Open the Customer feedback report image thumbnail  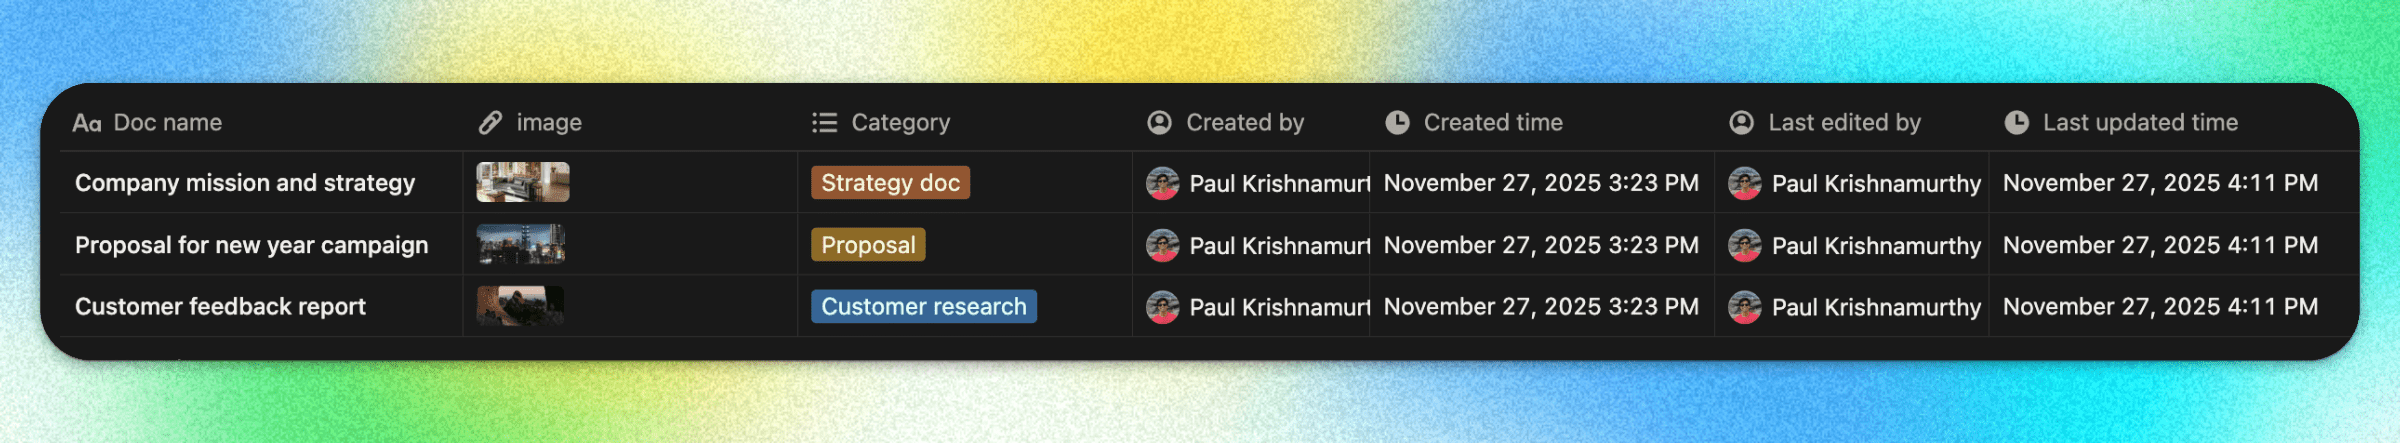pyautogui.click(x=520, y=306)
